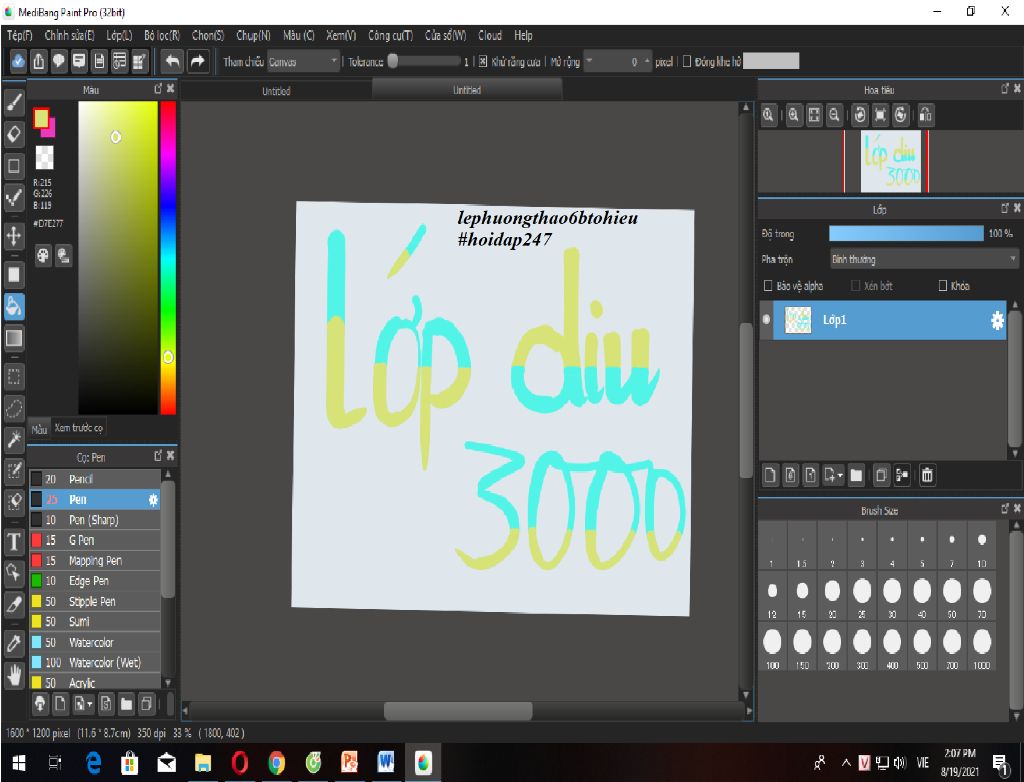The width and height of the screenshot is (1024, 782).
Task: Enable Khóa lock checkbox
Action: pos(942,285)
